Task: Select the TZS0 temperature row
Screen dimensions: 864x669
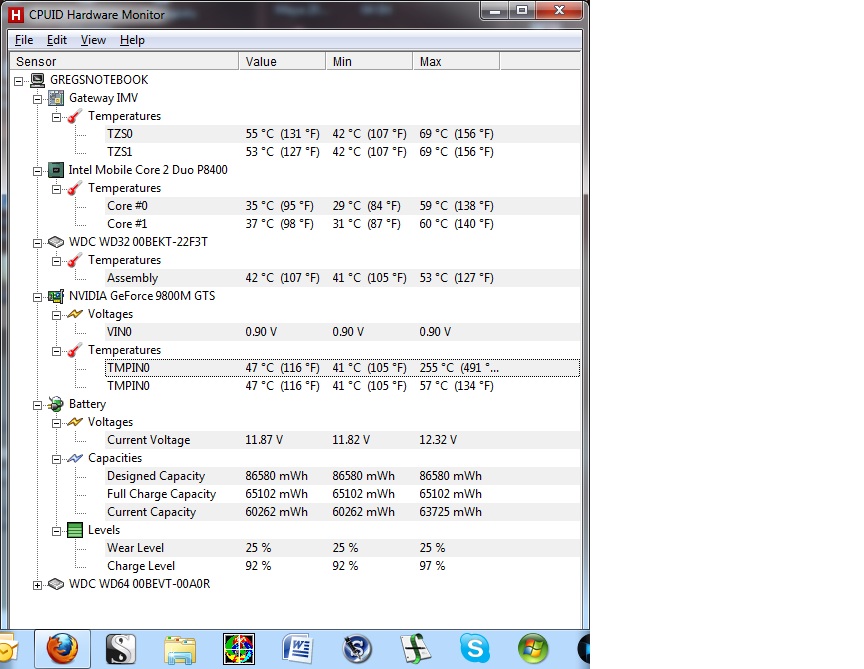Action: tap(342, 134)
